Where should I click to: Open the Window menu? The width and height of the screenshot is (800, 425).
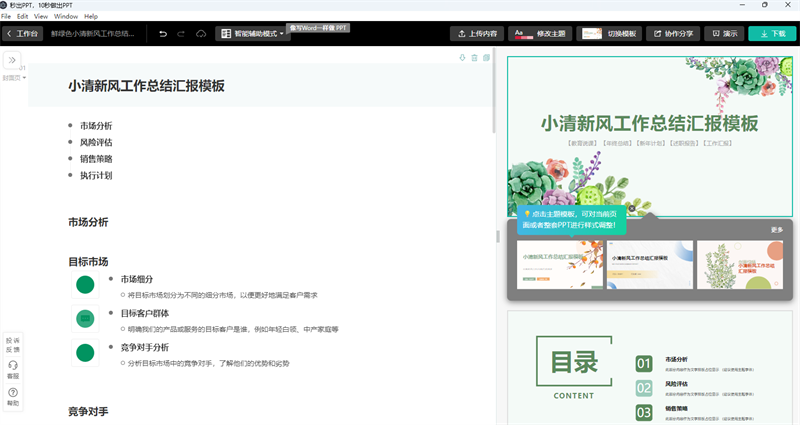point(66,17)
